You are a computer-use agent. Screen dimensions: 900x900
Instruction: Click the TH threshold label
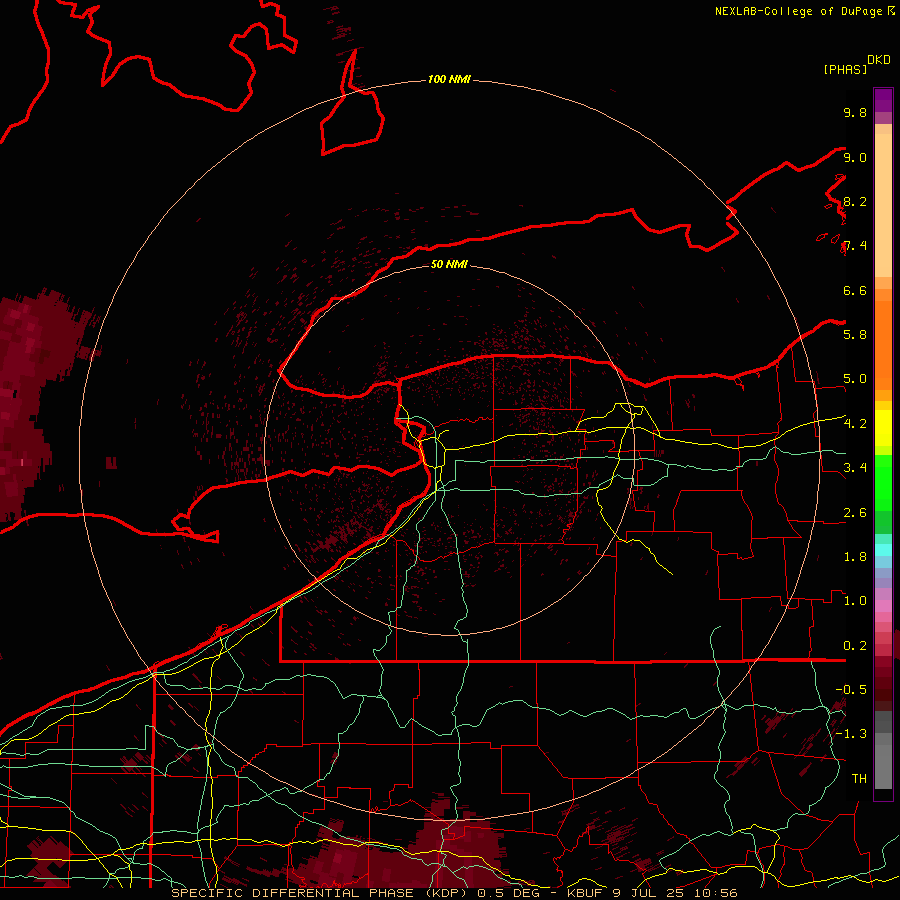tap(859, 779)
